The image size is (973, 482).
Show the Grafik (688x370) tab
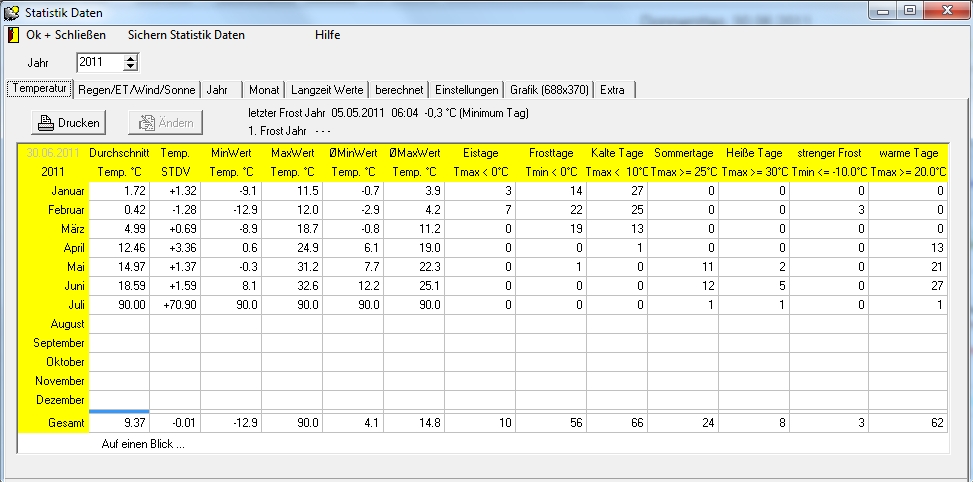549,89
